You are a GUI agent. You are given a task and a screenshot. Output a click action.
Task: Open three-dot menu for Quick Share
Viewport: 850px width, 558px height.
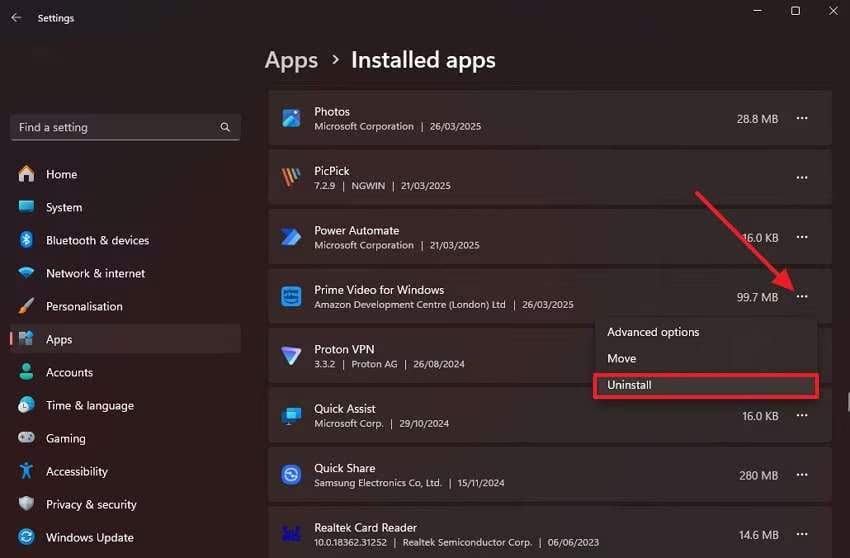(802, 475)
